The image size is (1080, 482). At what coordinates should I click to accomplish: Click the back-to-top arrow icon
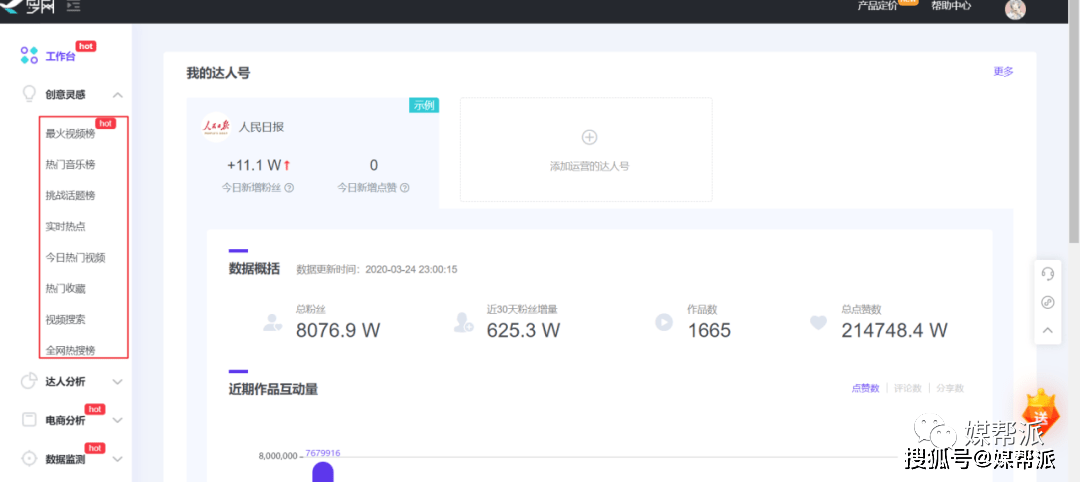pos(1048,331)
